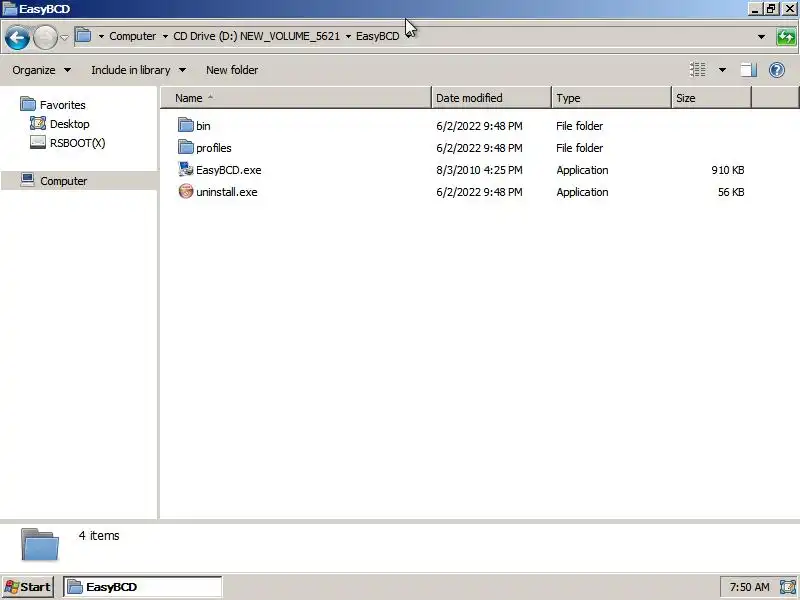Click the RSBOOT(X) drive icon
Screen dimensions: 800x600
click(38, 142)
